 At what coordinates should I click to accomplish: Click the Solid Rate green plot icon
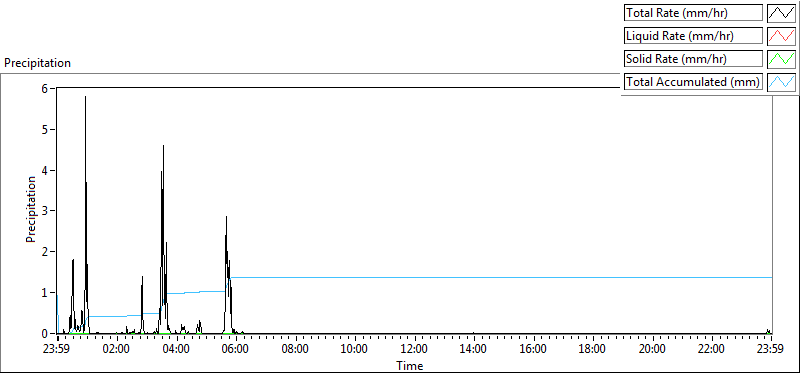[781, 59]
